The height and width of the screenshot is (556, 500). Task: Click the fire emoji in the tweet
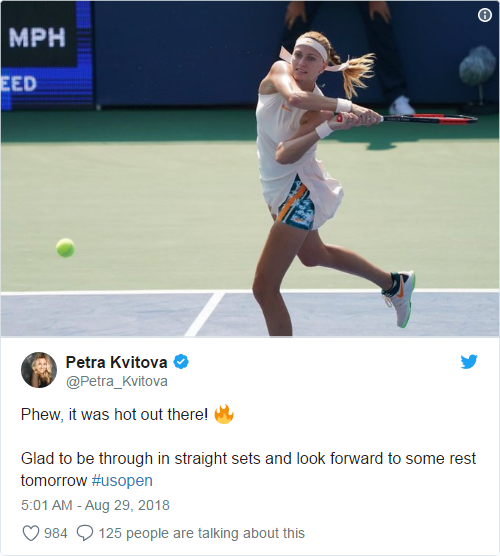(x=224, y=414)
